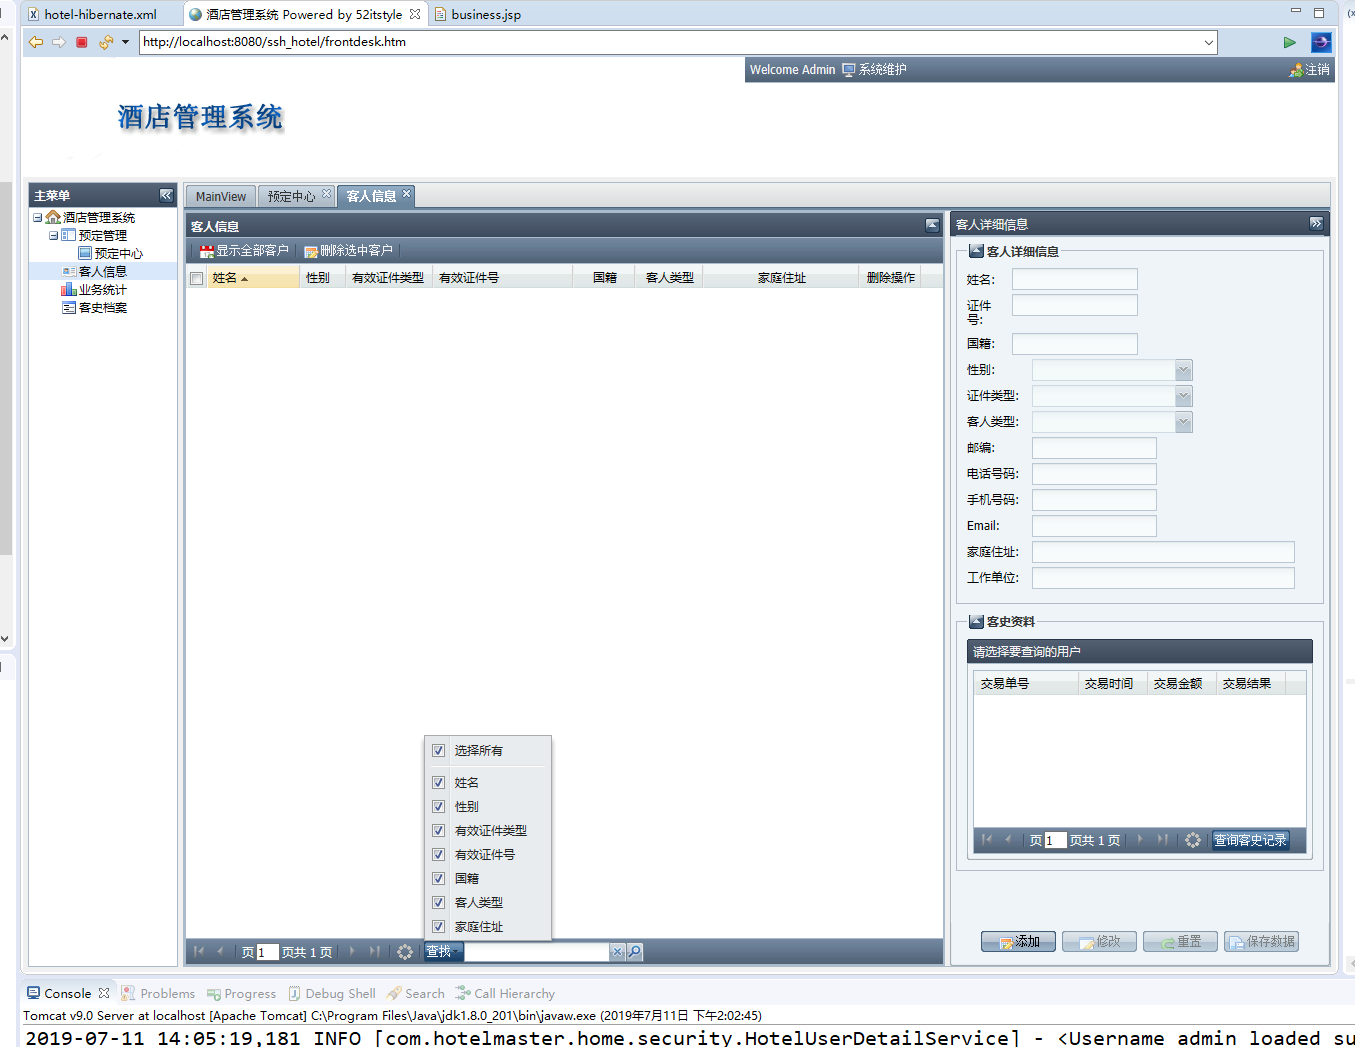This screenshot has height=1047, width=1355.
Task: Go to next page in customer grid
Action: 352,952
